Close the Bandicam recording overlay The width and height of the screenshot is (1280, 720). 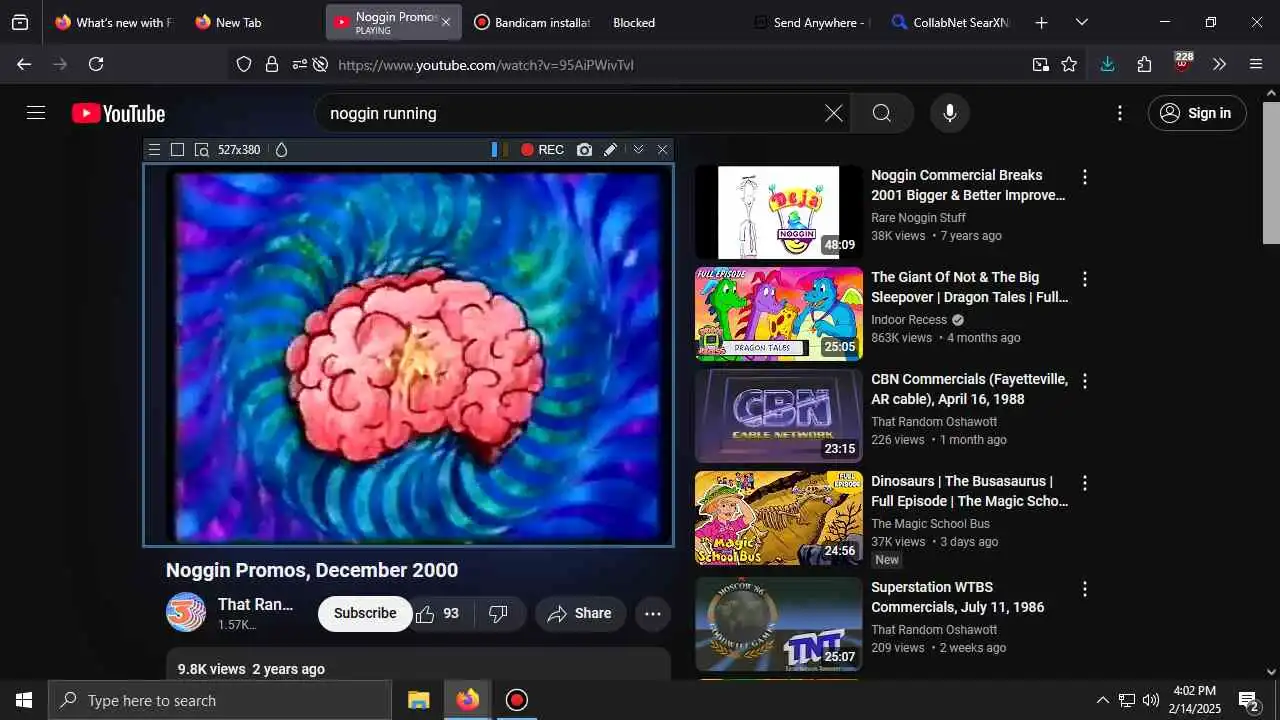pyautogui.click(x=662, y=150)
